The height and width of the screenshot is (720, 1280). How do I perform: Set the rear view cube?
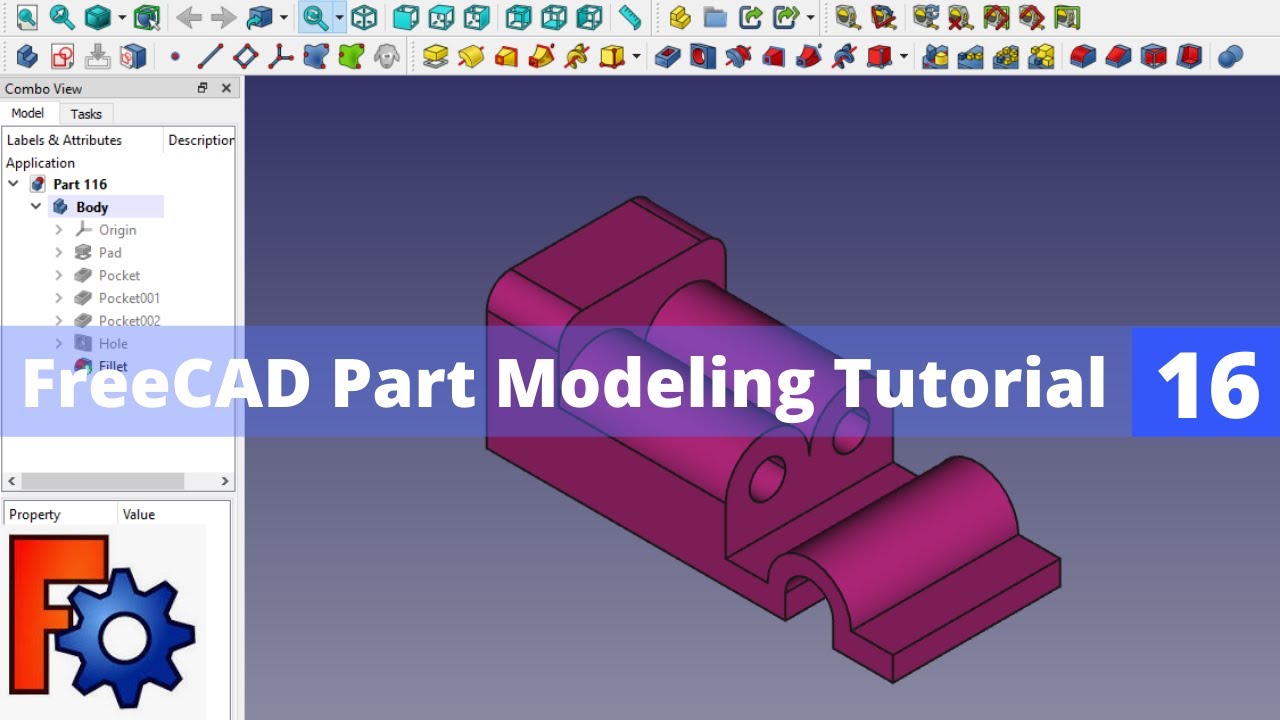pyautogui.click(x=518, y=17)
